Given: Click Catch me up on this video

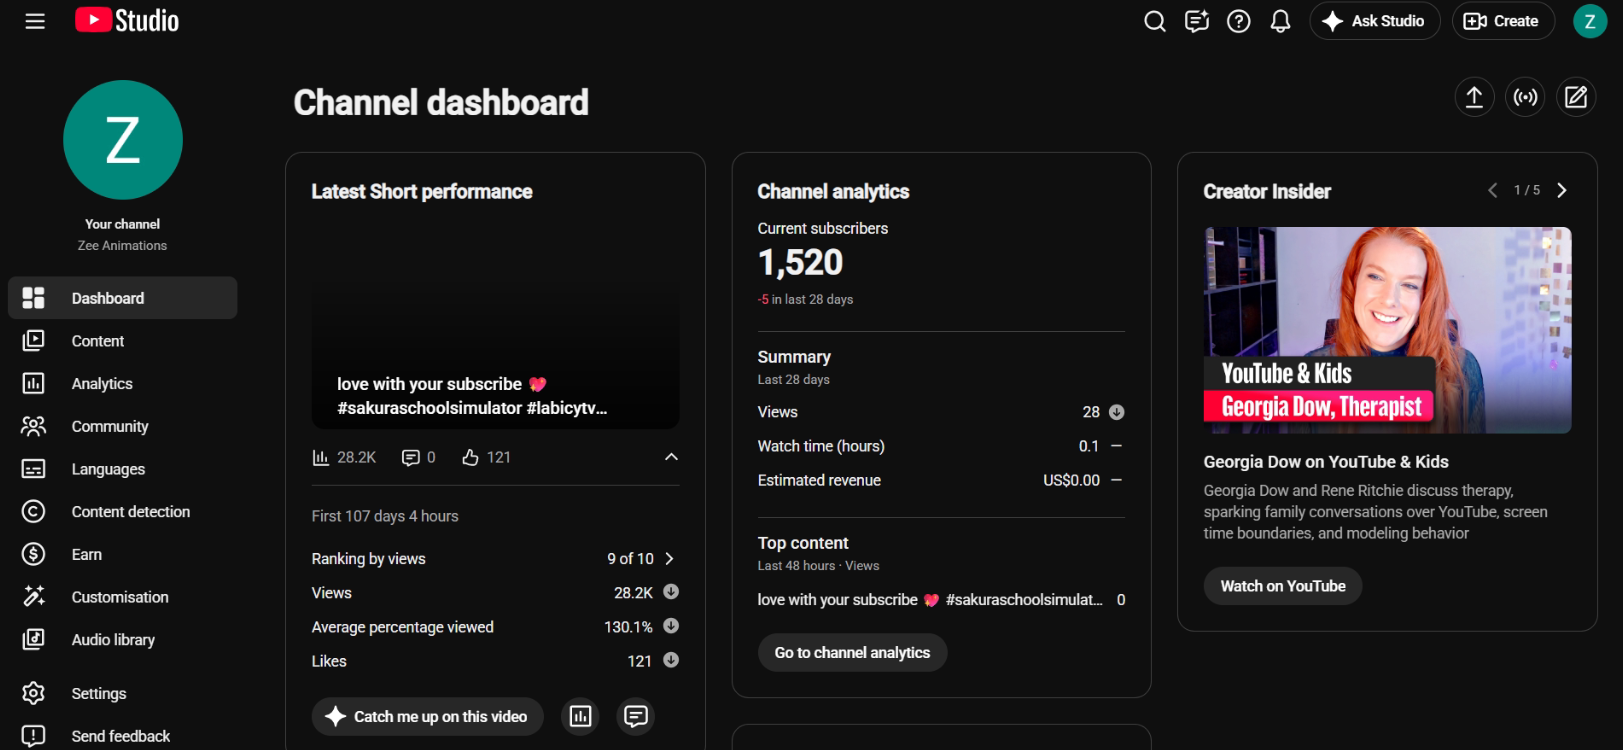Looking at the screenshot, I should coord(428,716).
